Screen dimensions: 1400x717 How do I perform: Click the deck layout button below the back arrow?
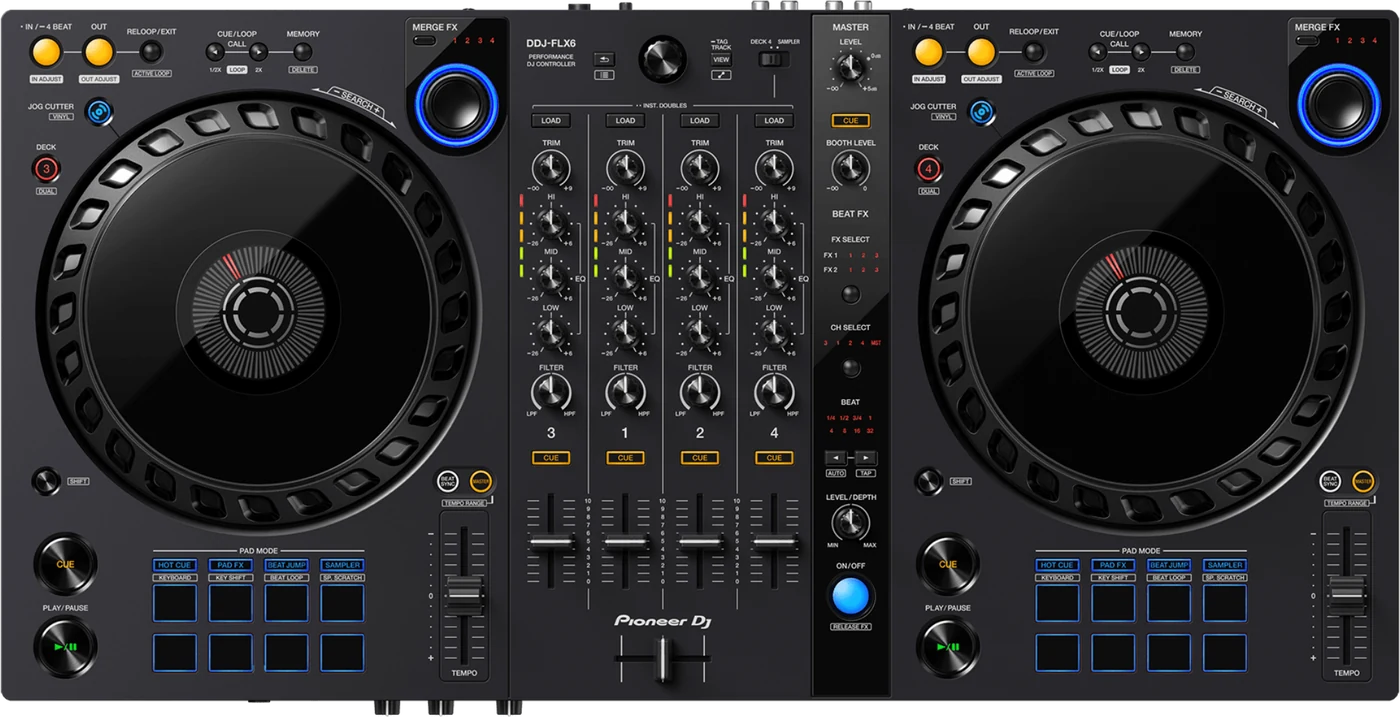click(605, 75)
